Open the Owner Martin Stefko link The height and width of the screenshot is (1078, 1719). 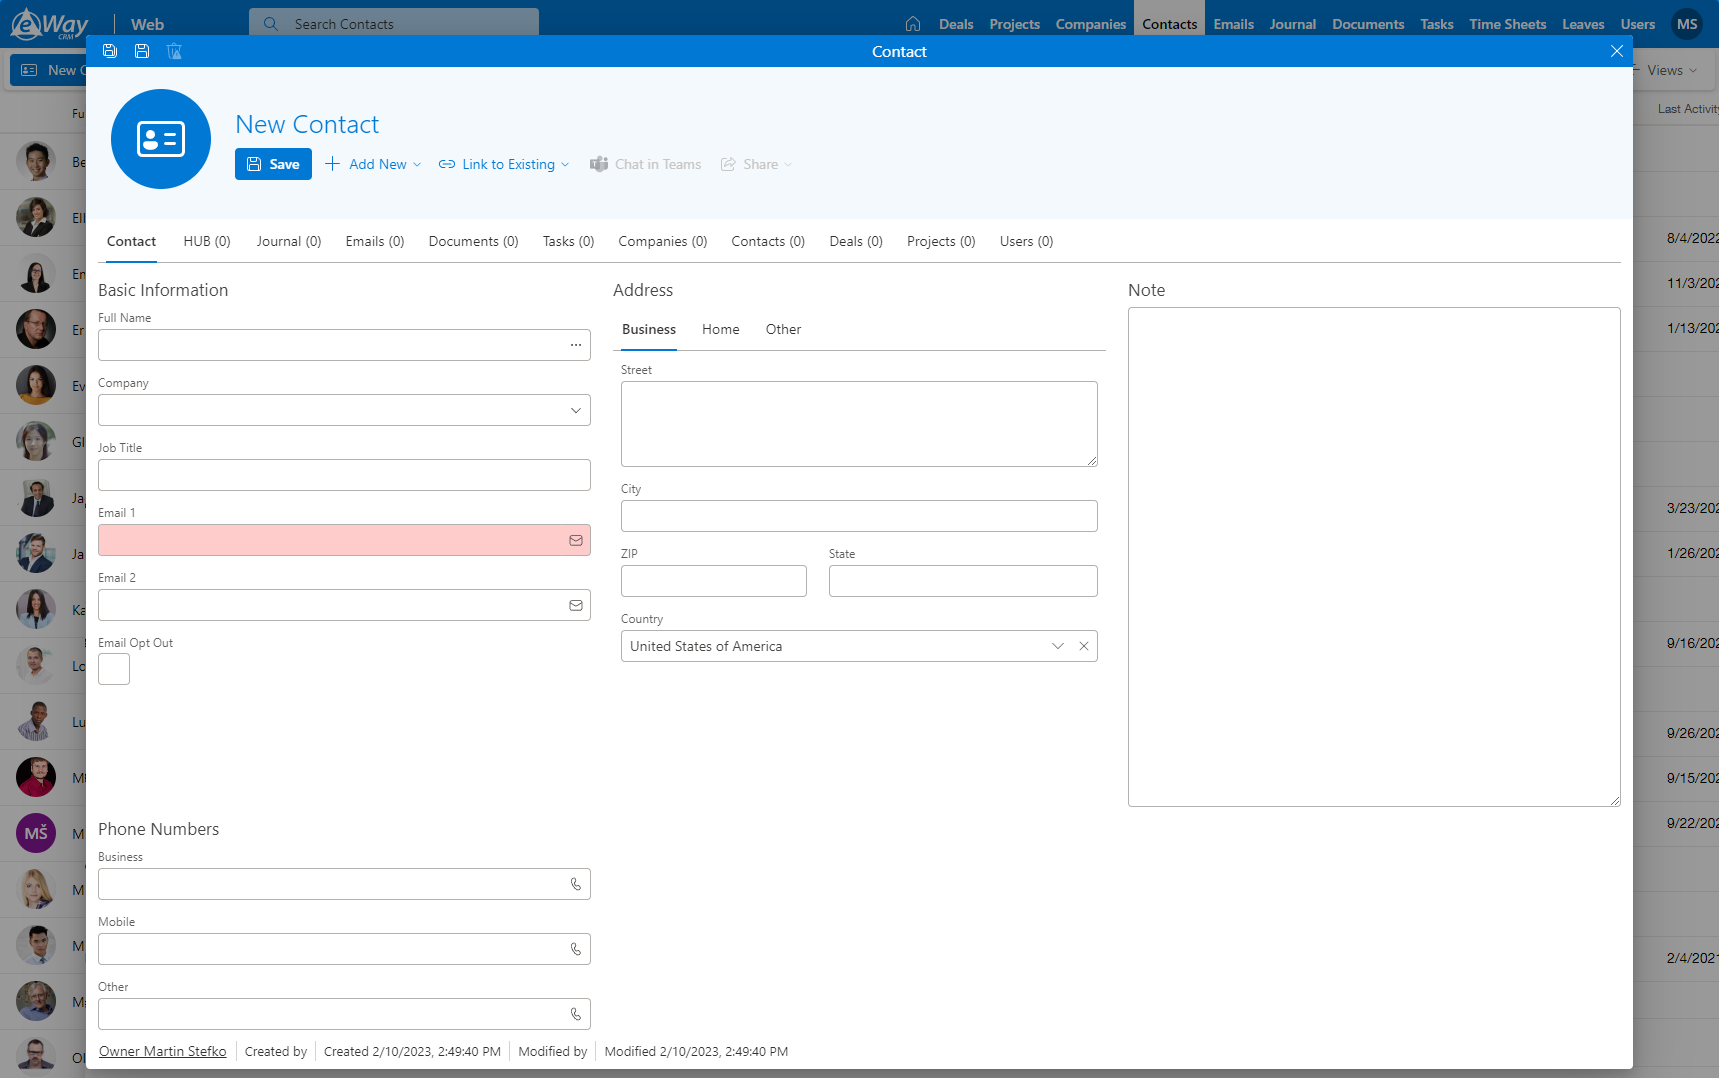[x=163, y=1051]
